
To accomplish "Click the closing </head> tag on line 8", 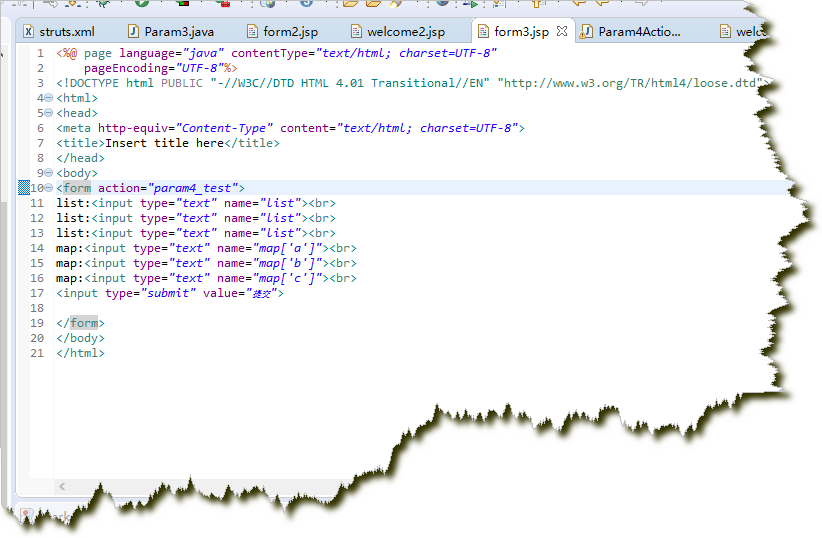I will tap(80, 158).
